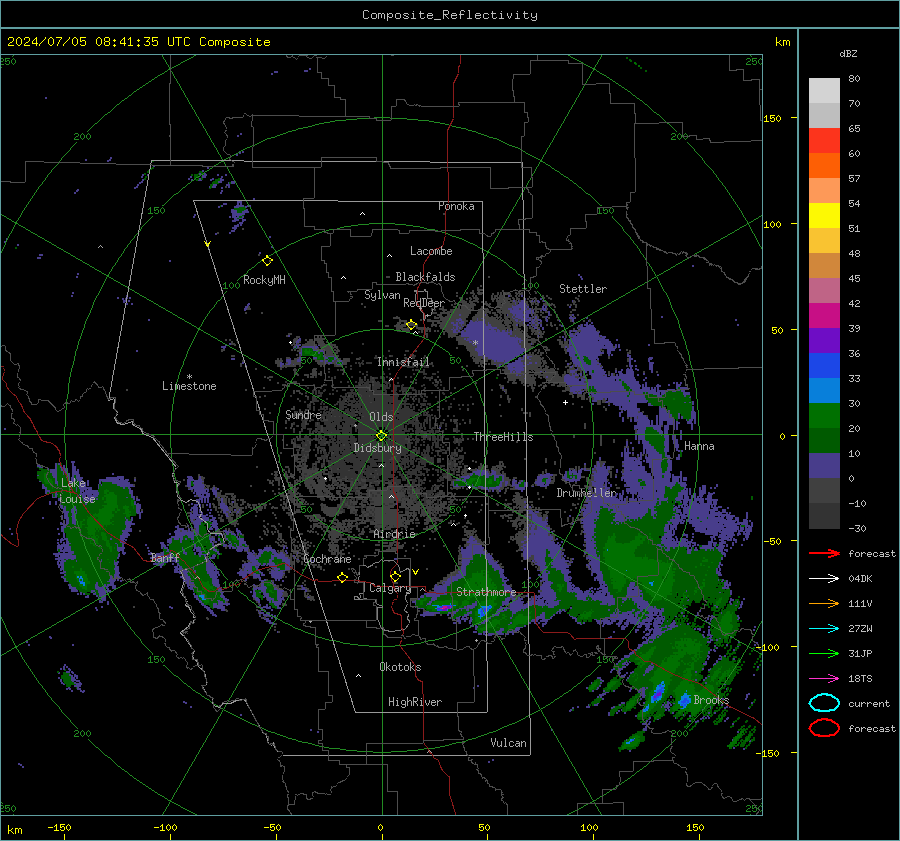Select the Stettler town label
Viewport: 900px width, 841px height.
(583, 289)
